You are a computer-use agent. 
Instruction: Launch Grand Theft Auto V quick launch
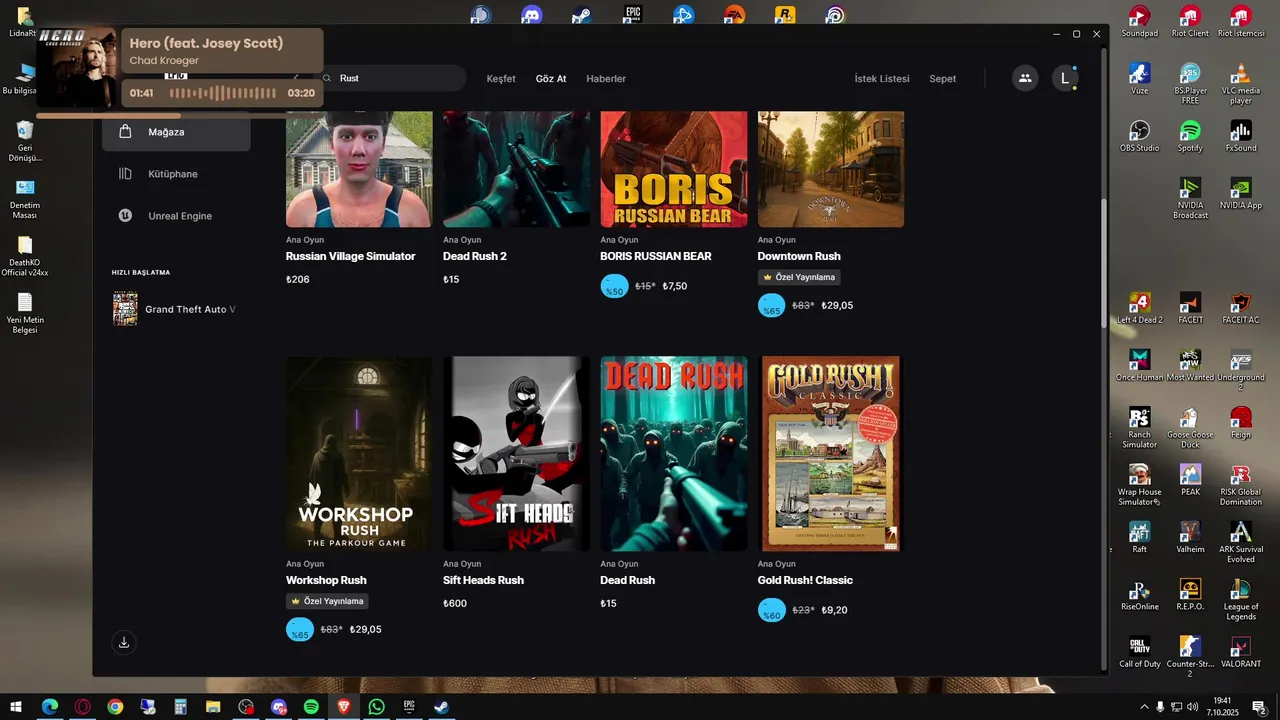pyautogui.click(x=176, y=309)
